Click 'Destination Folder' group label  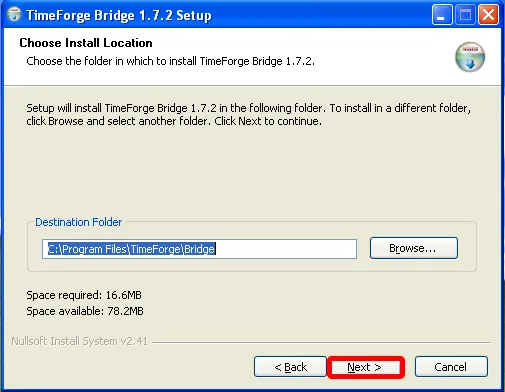click(79, 222)
